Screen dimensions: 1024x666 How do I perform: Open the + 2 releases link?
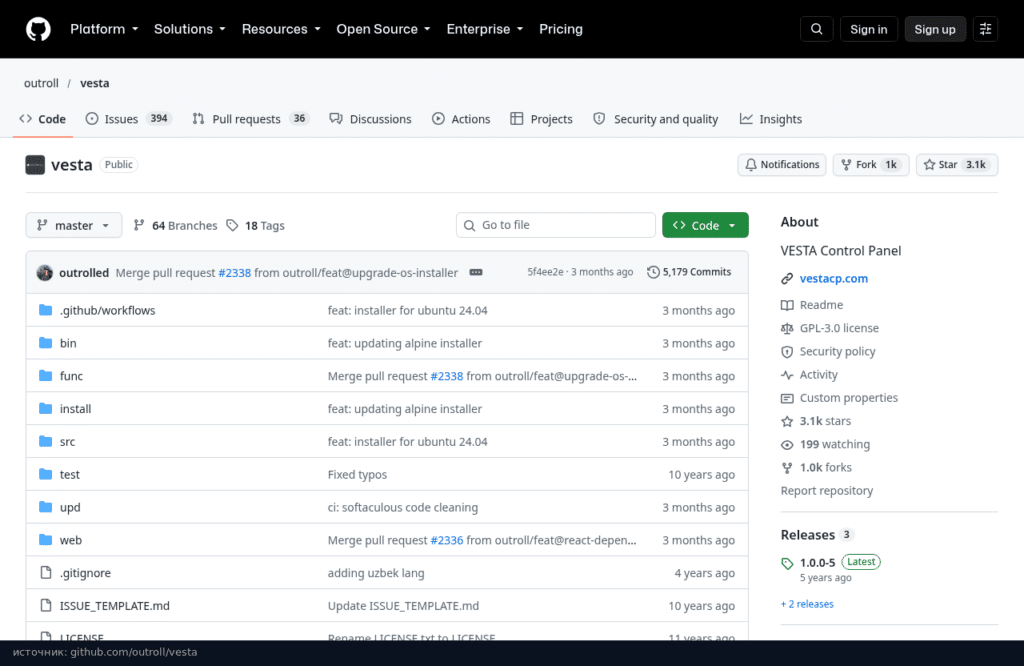tap(807, 604)
